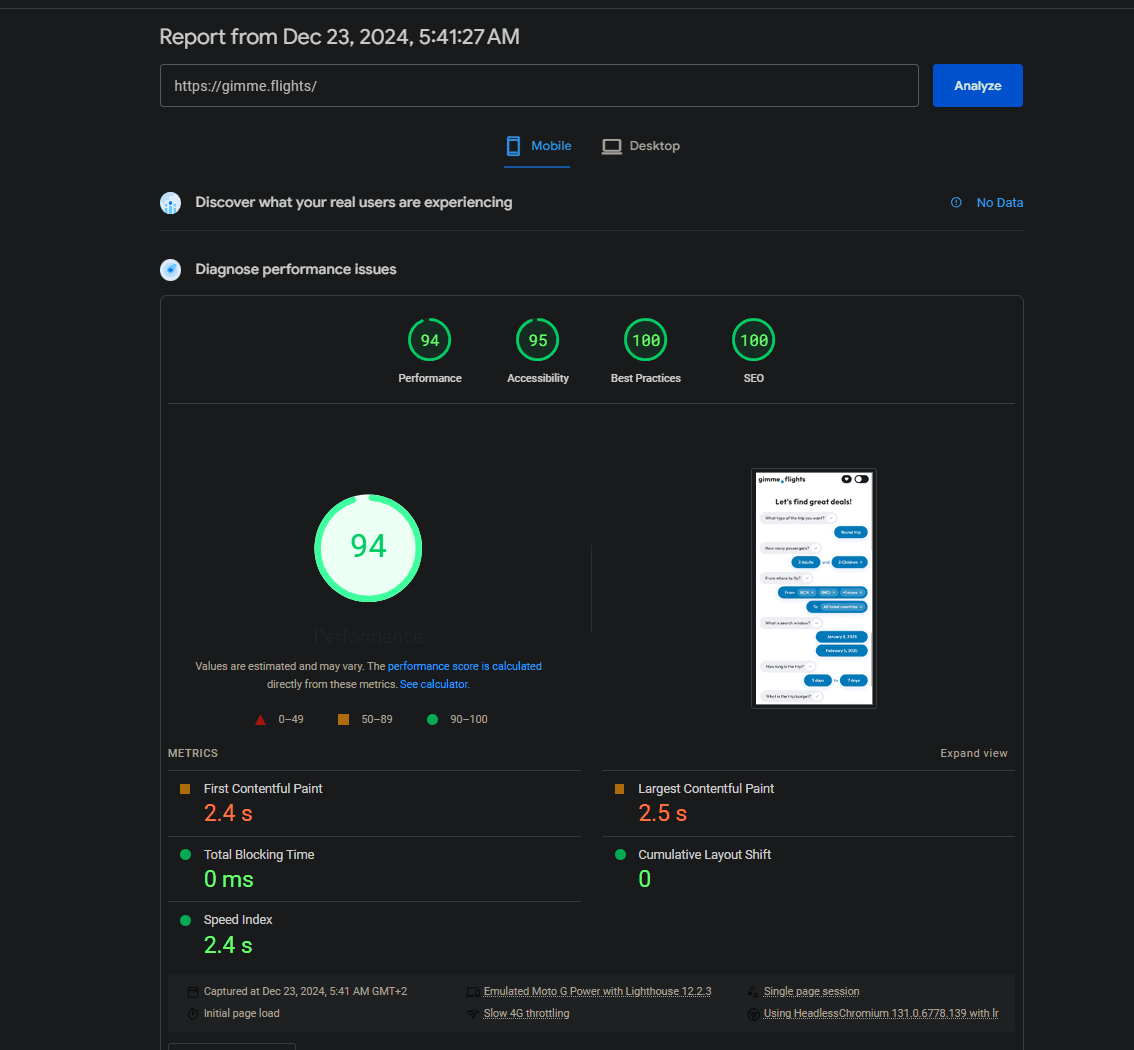Click the calendar icon beside the capture date
This screenshot has height=1050, width=1134.
pyautogui.click(x=192, y=992)
